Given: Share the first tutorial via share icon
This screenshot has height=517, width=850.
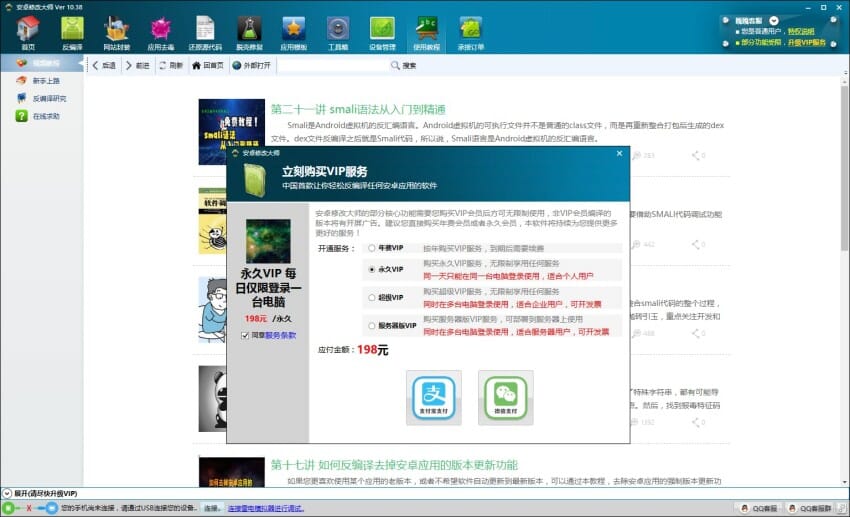Looking at the screenshot, I should (698, 156).
